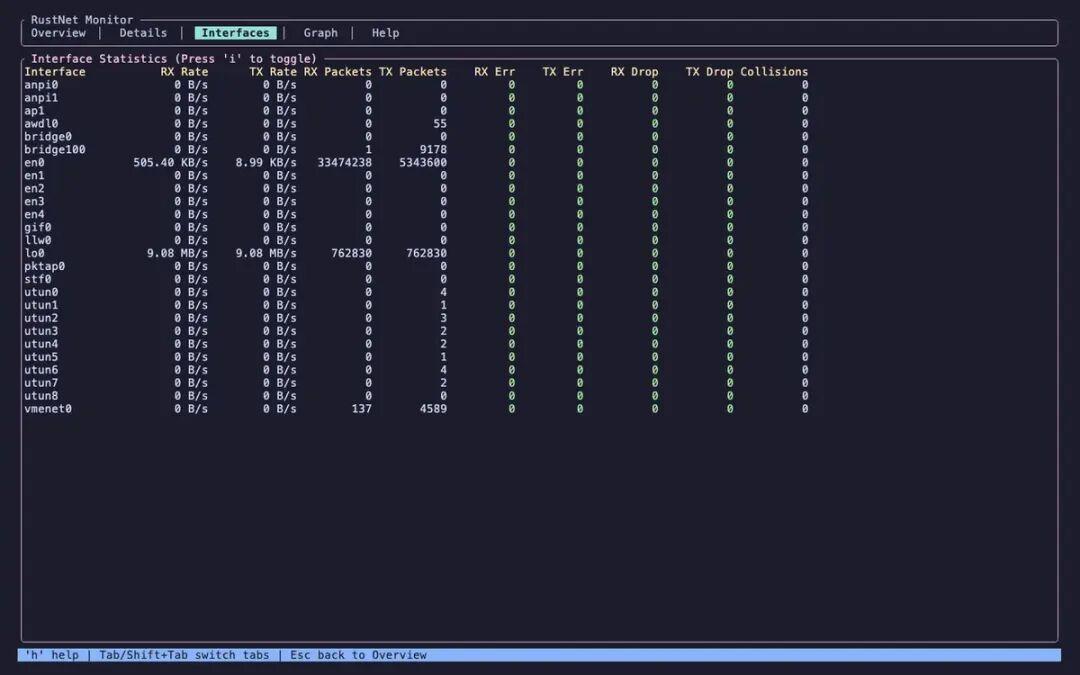Select the stf0 interface name
Viewport: 1080px width, 675px height.
click(38, 280)
